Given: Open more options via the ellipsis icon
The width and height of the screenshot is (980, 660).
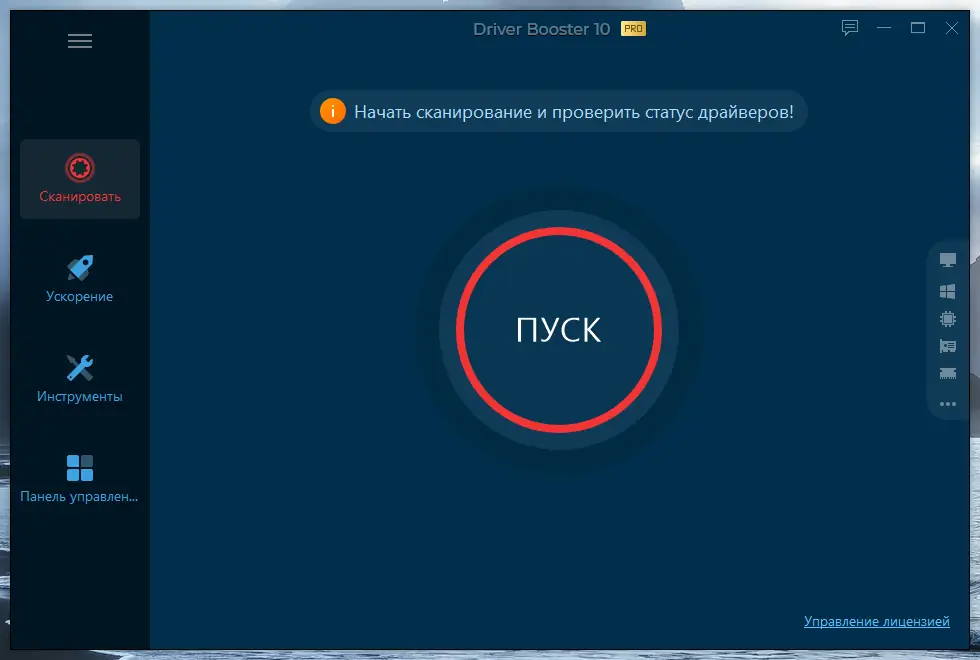Looking at the screenshot, I should click(947, 404).
